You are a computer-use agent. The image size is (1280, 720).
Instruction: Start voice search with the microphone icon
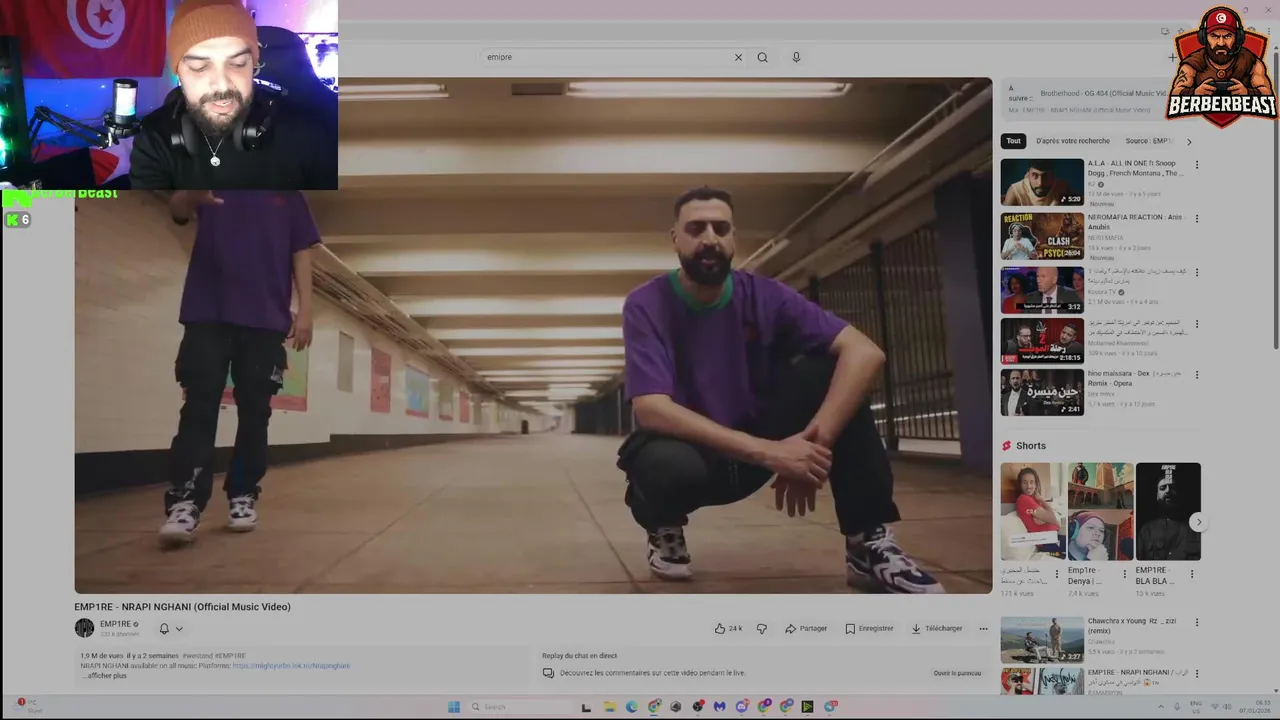[x=796, y=57]
